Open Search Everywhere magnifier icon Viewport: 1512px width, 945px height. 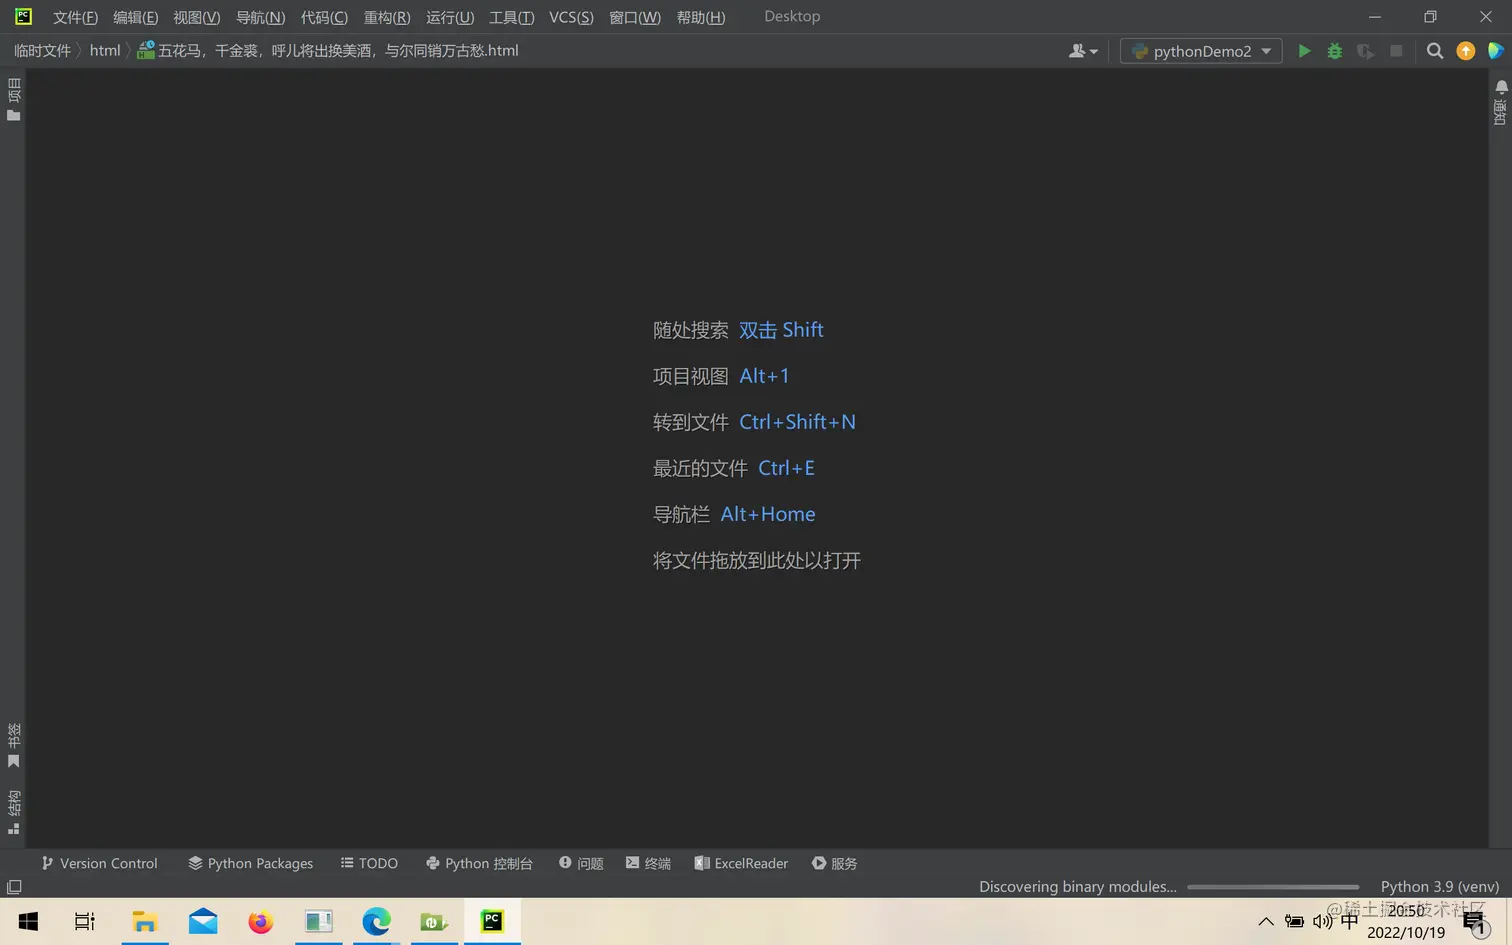click(x=1435, y=51)
